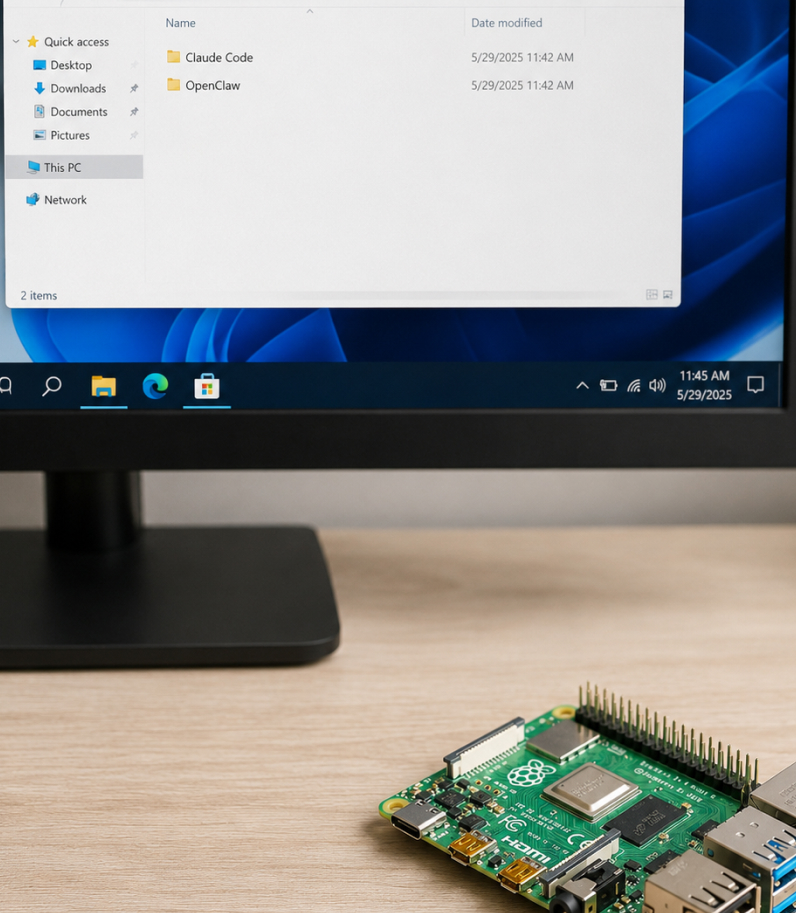Image resolution: width=796 pixels, height=913 pixels.
Task: Open the notification center icon
Action: pos(755,384)
